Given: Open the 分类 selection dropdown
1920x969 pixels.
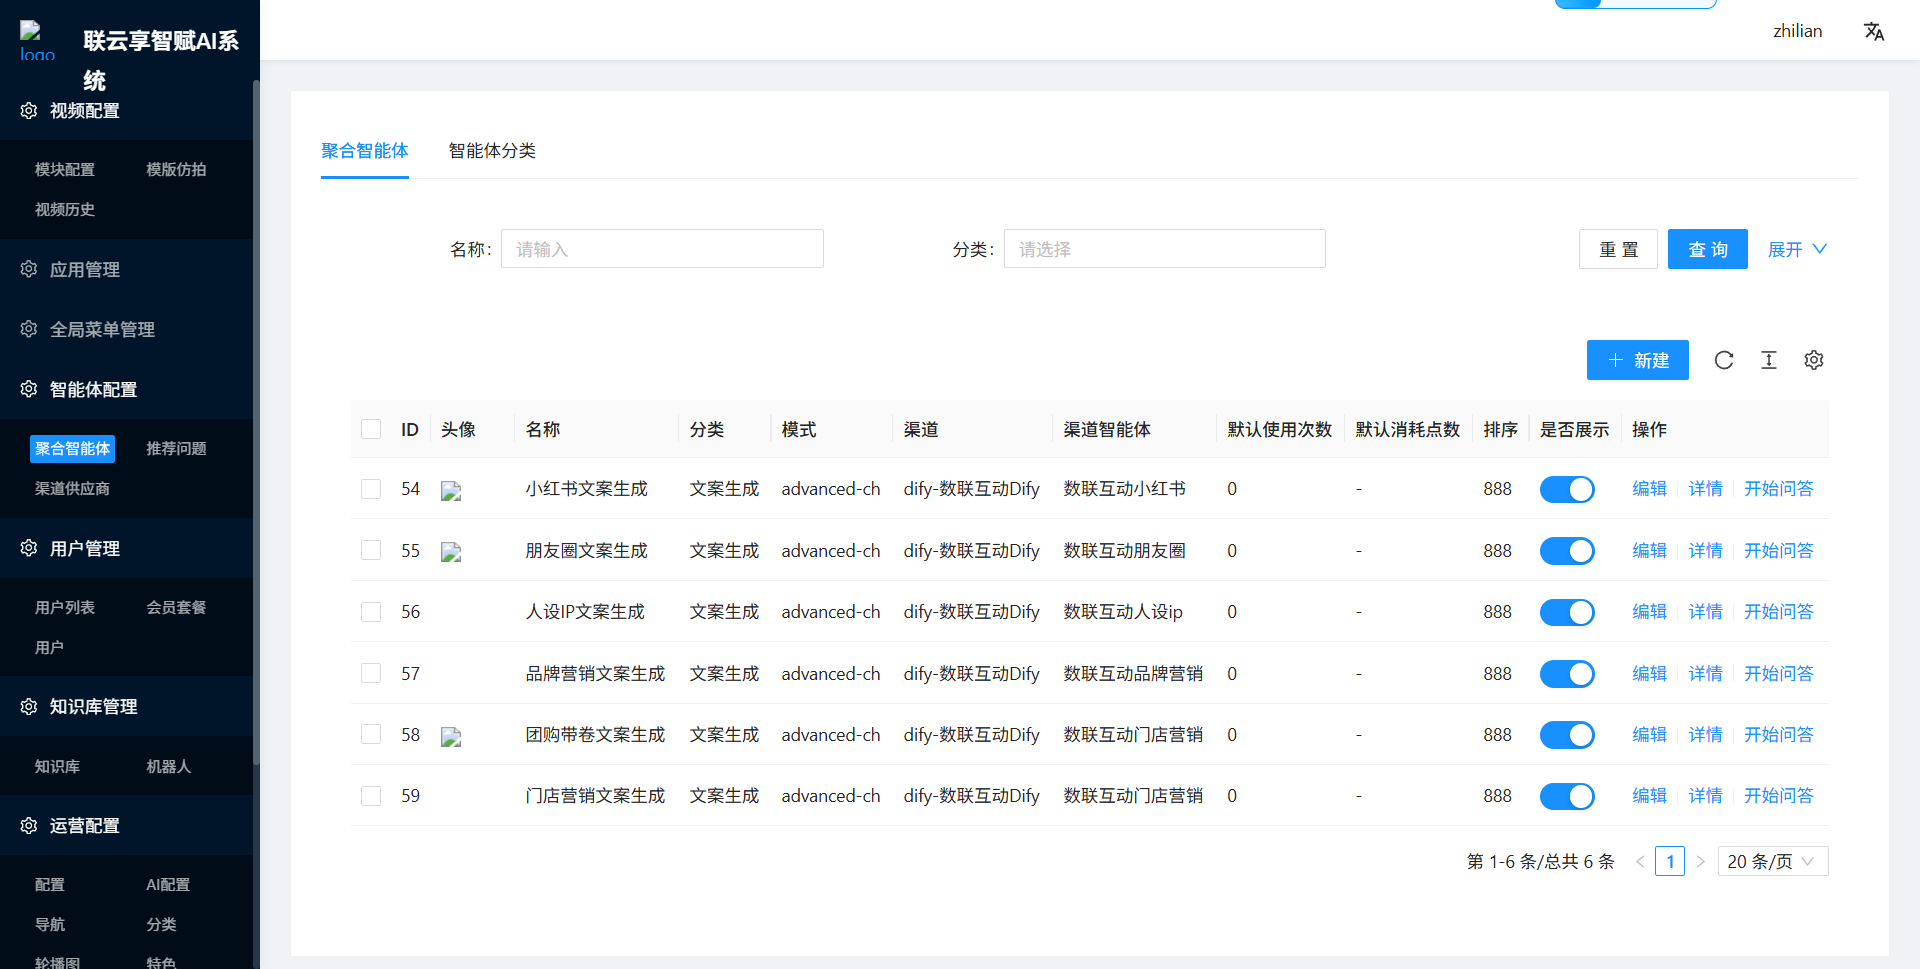Looking at the screenshot, I should (1164, 249).
